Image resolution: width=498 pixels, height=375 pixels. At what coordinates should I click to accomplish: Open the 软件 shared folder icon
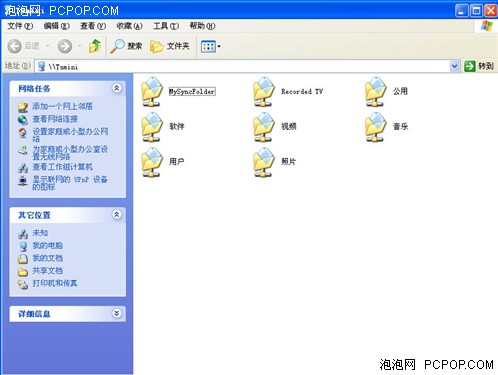coord(152,127)
